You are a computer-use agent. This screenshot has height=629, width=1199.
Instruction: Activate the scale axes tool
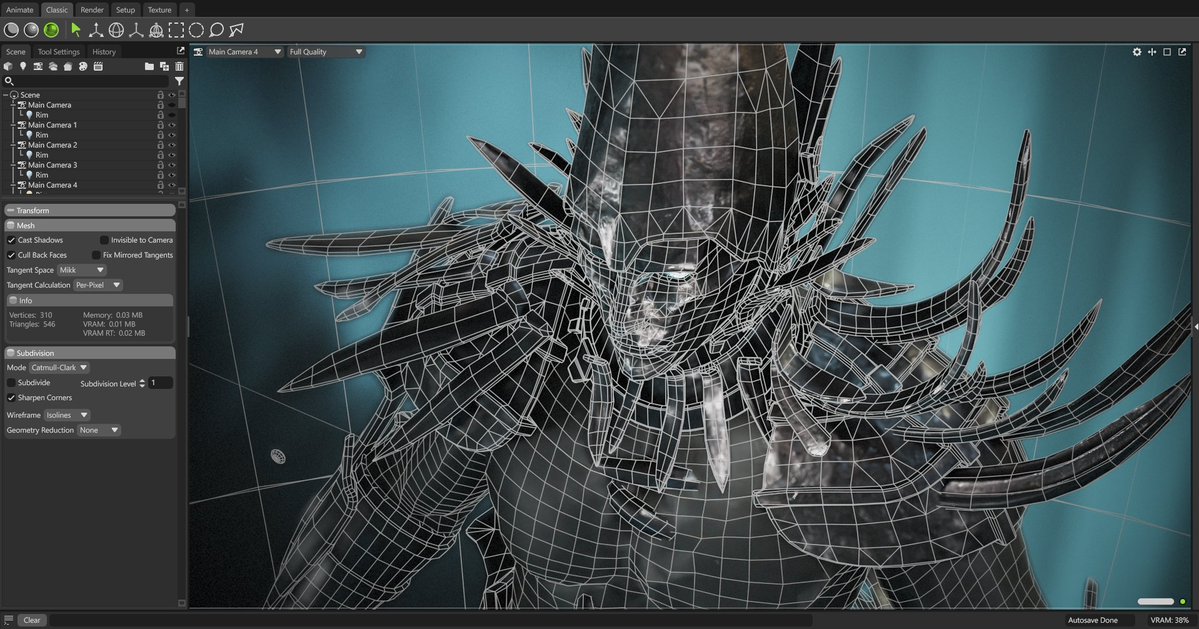point(136,30)
